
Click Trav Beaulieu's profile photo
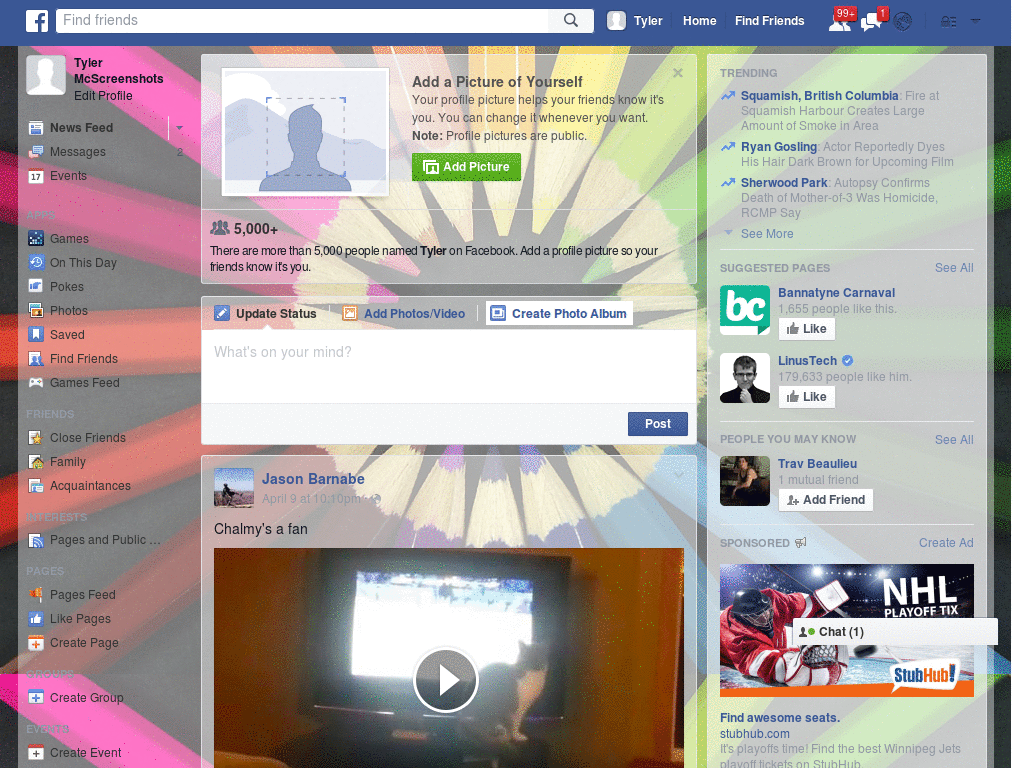pos(745,481)
